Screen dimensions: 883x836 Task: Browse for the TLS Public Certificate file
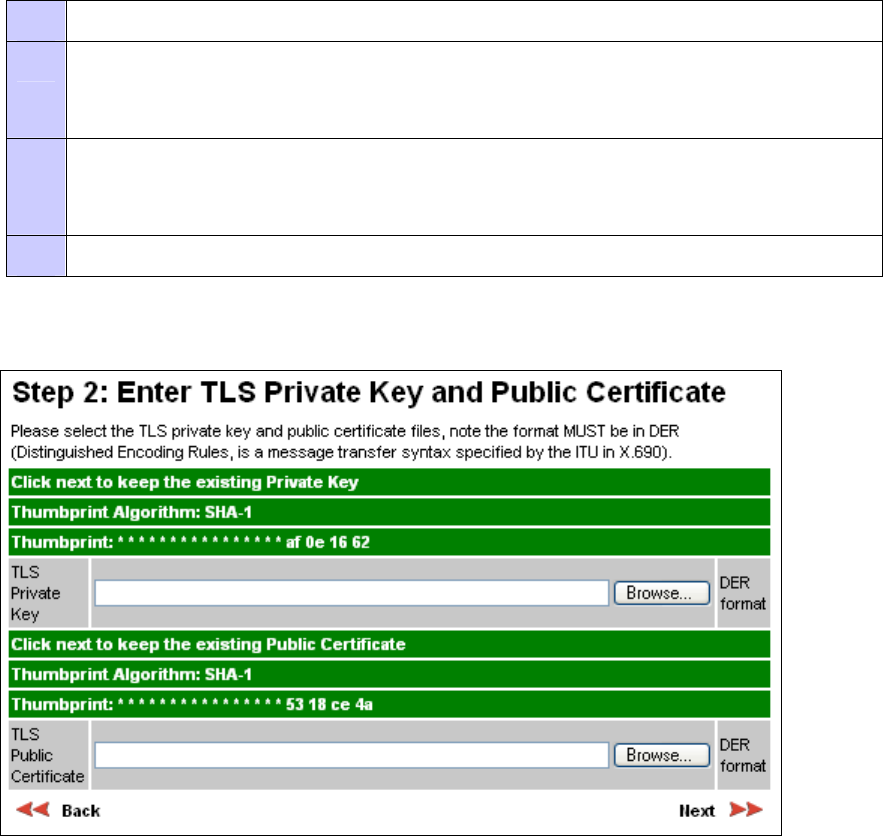click(662, 755)
